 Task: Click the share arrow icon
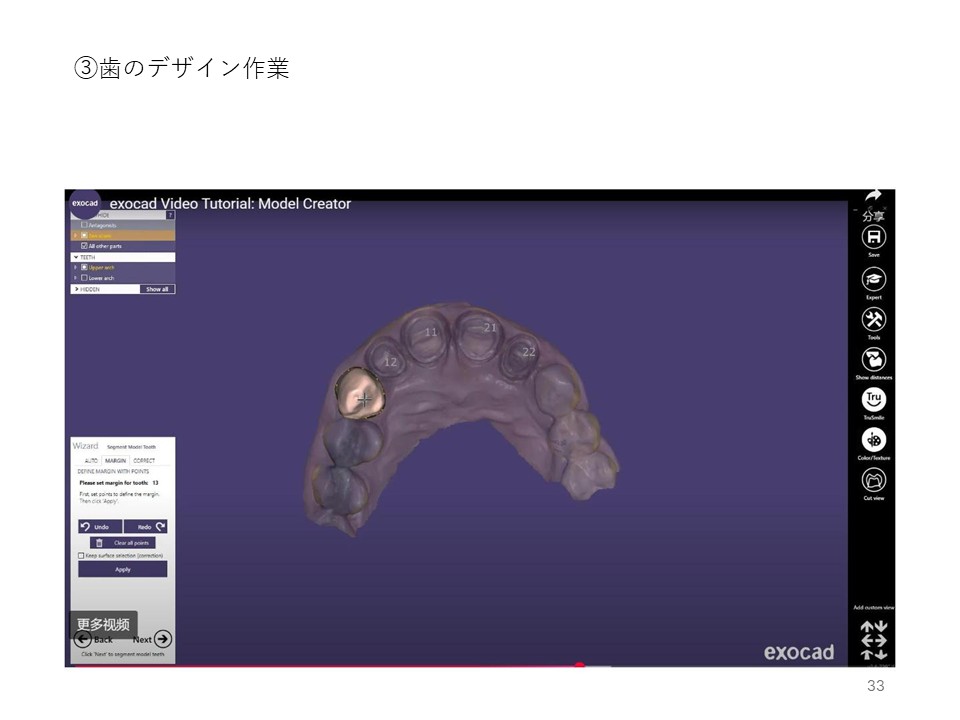(x=873, y=196)
